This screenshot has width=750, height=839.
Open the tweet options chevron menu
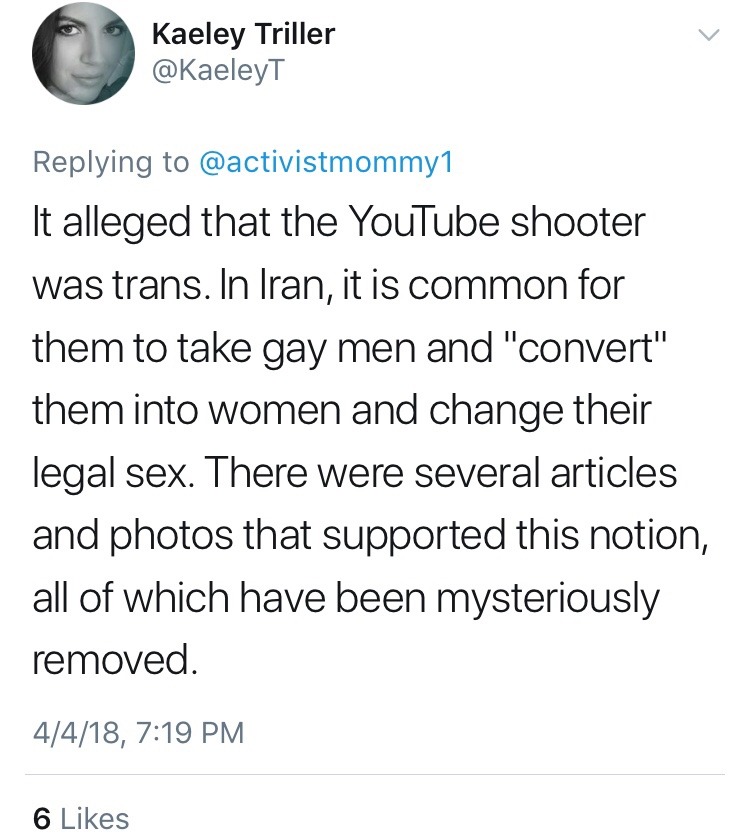point(708,37)
